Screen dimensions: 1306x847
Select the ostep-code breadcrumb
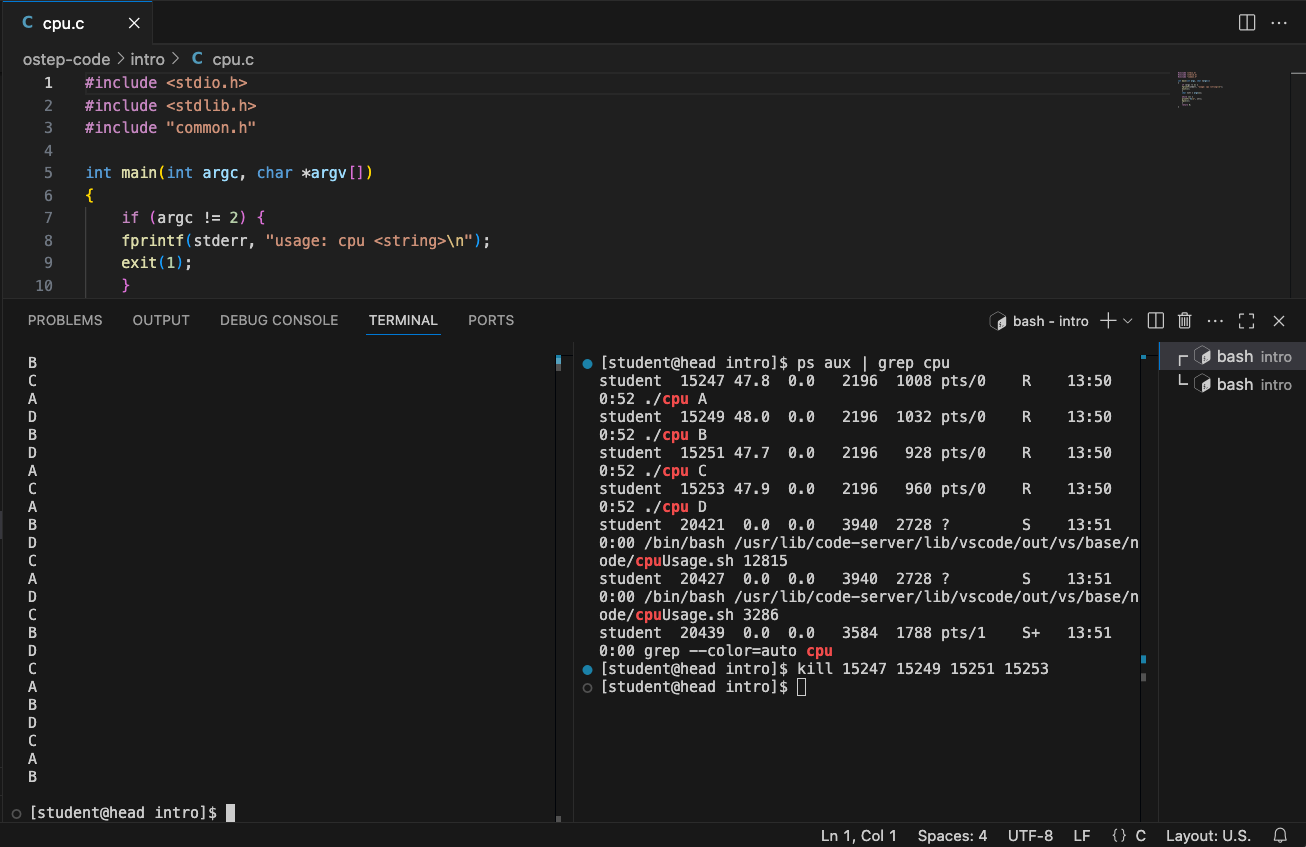pos(66,59)
